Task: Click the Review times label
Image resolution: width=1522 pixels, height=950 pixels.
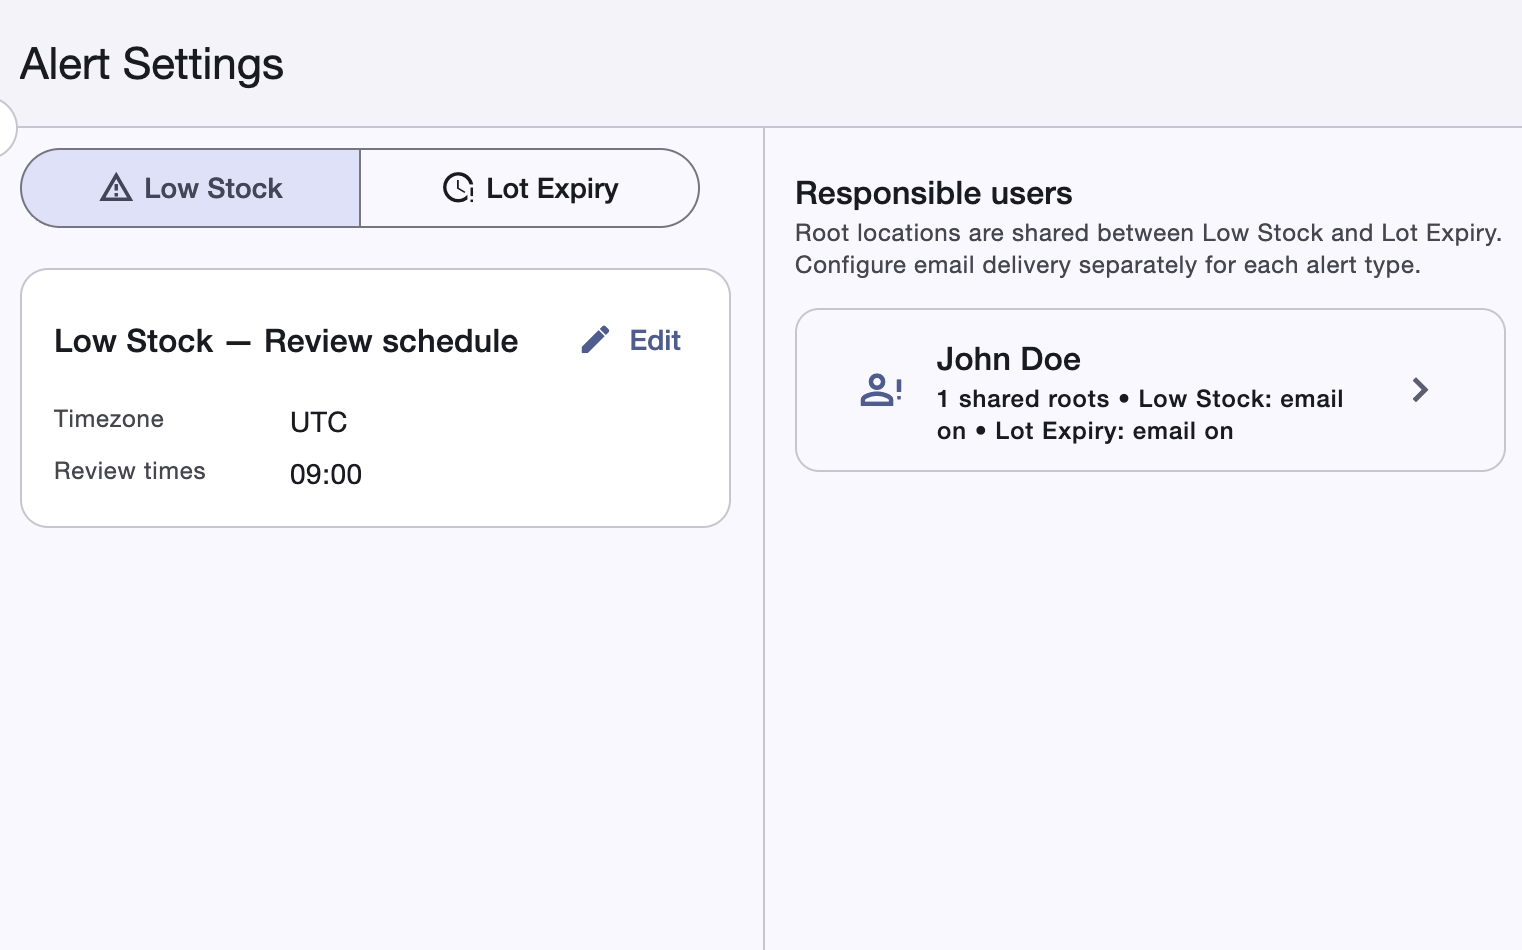Action: coord(130,471)
